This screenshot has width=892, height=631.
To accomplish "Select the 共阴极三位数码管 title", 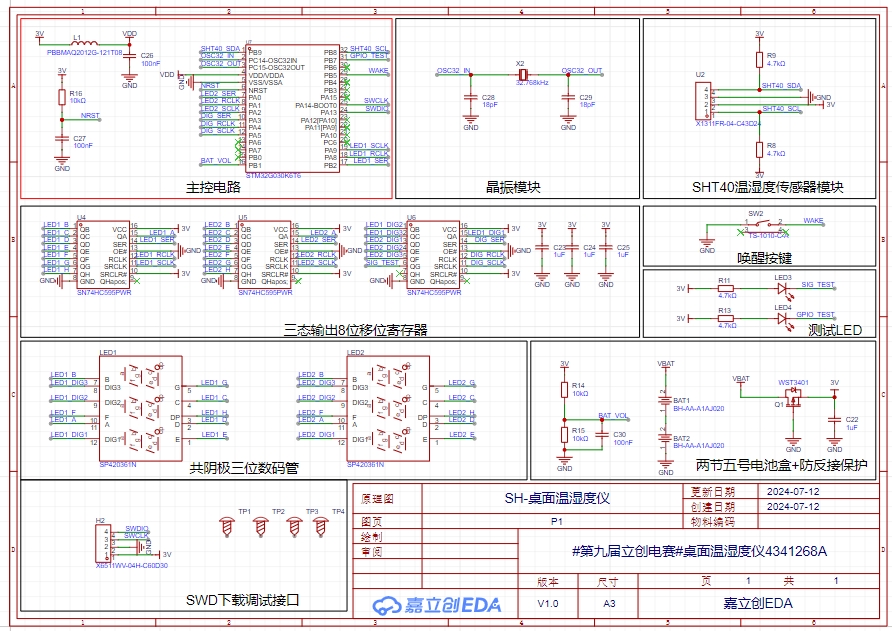I will (x=244, y=468).
